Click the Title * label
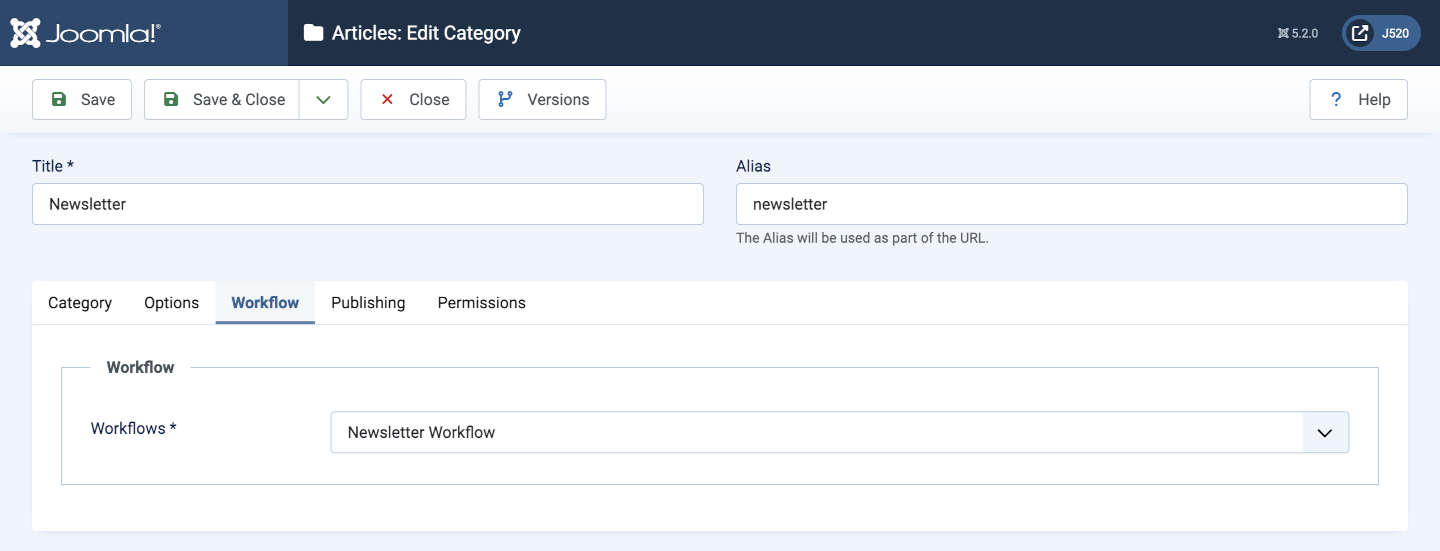The height and width of the screenshot is (551, 1440). pos(53,166)
